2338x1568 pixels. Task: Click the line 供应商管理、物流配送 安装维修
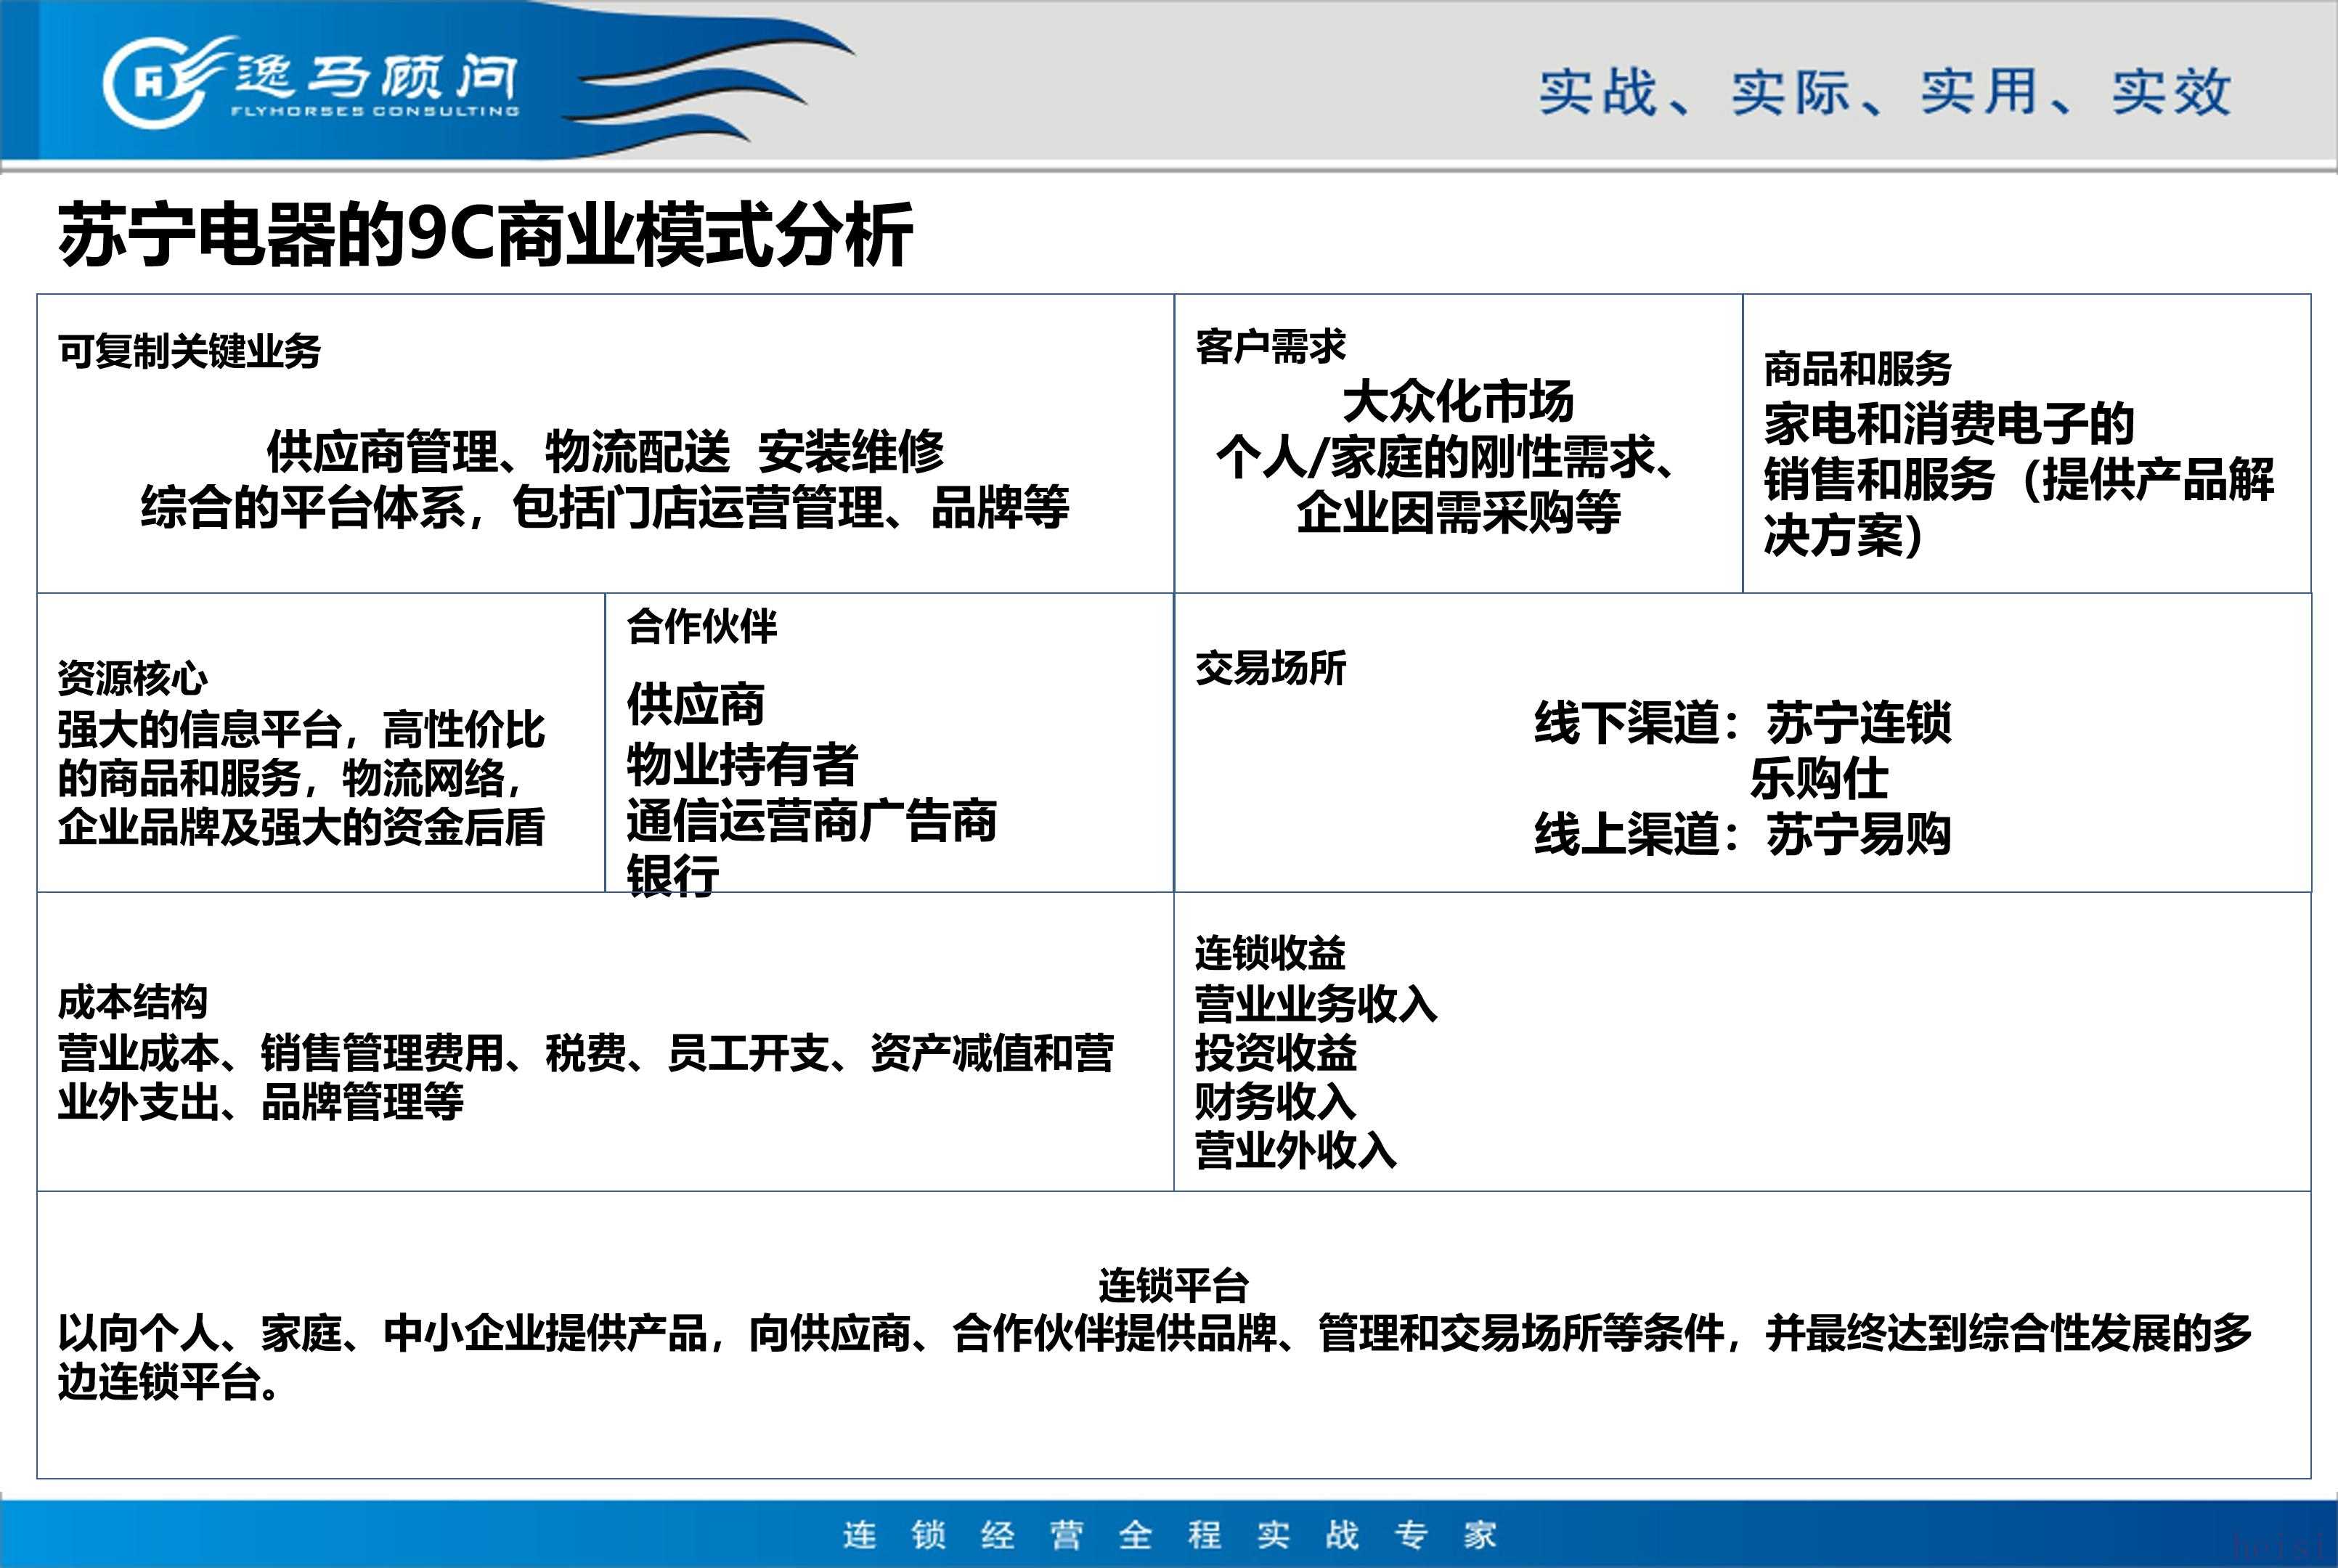605,451
